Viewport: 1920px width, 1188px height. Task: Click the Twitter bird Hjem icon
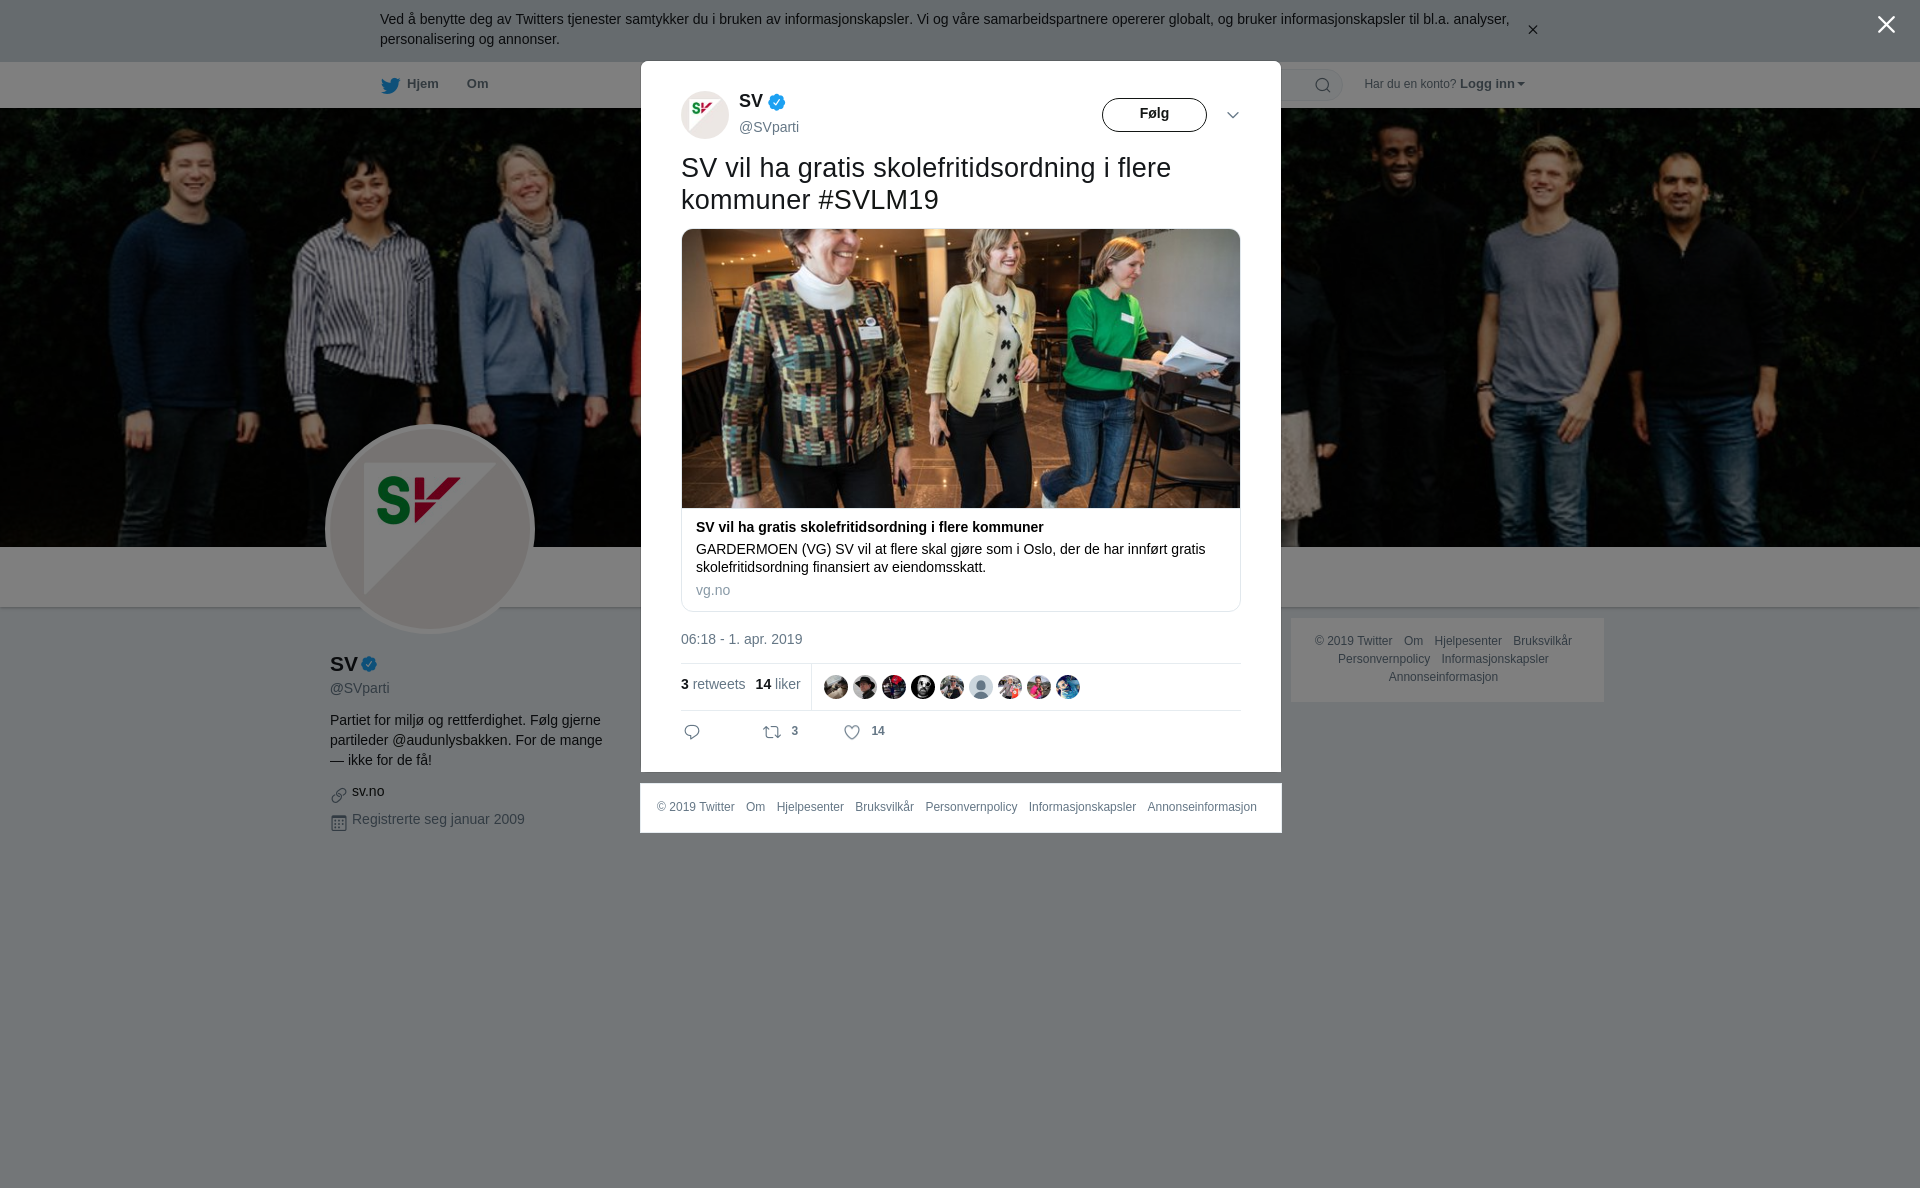(390, 85)
